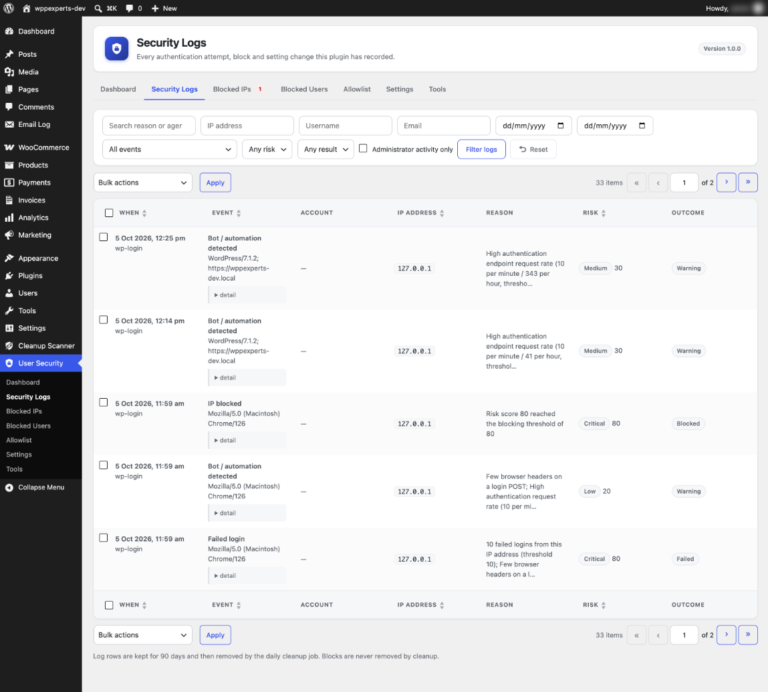This screenshot has height=692, width=768.
Task: Open Comments icon in sidebar
Action: pos(9,107)
